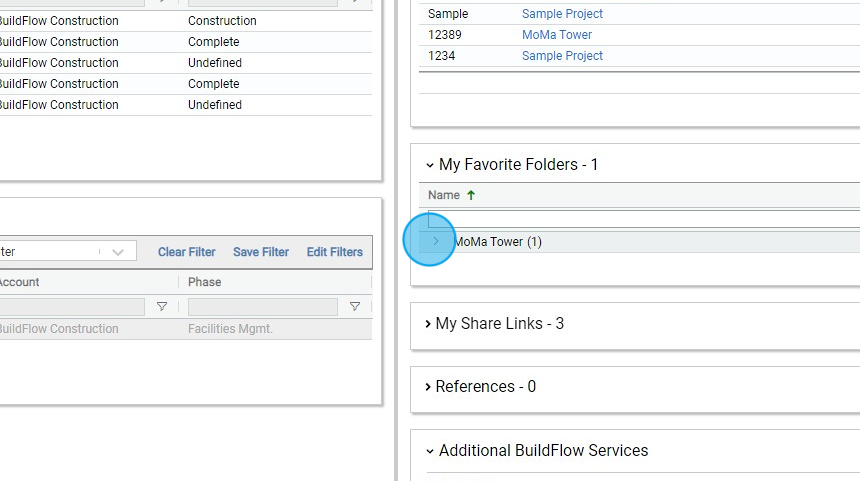
Task: Open the topmost Sample Project link
Action: [562, 14]
